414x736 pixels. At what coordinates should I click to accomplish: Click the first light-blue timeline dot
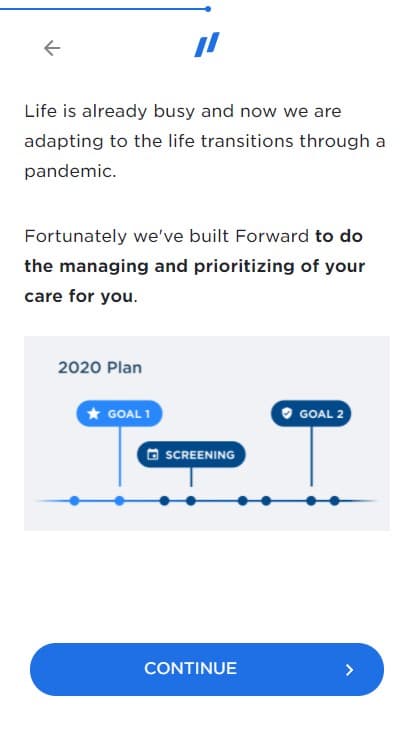74,501
